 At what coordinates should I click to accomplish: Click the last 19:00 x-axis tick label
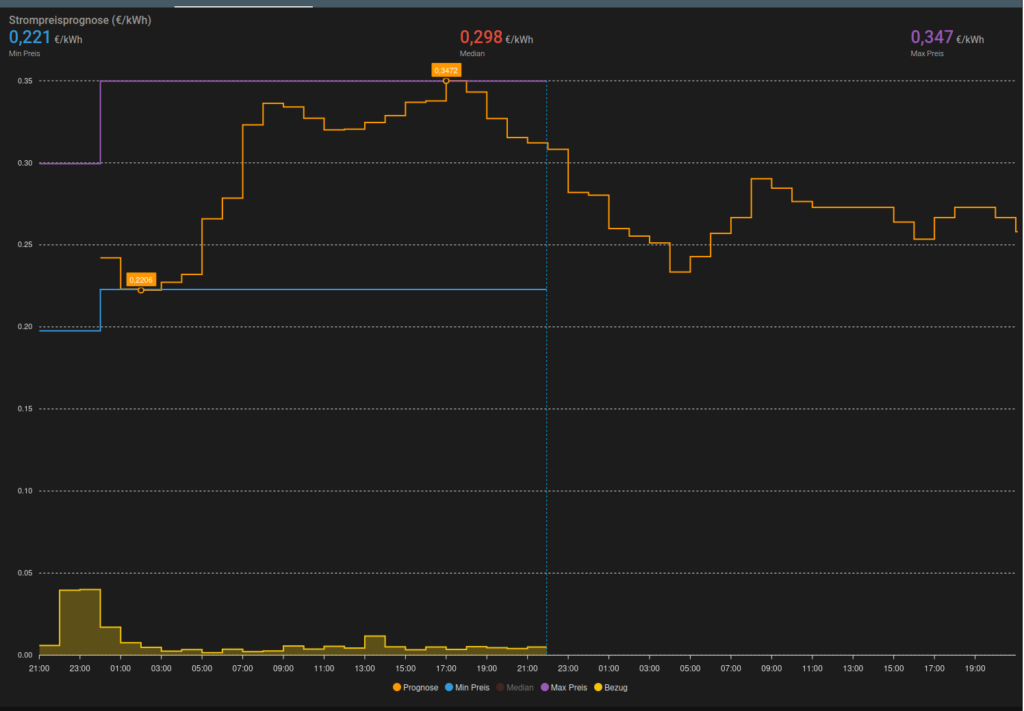point(974,669)
